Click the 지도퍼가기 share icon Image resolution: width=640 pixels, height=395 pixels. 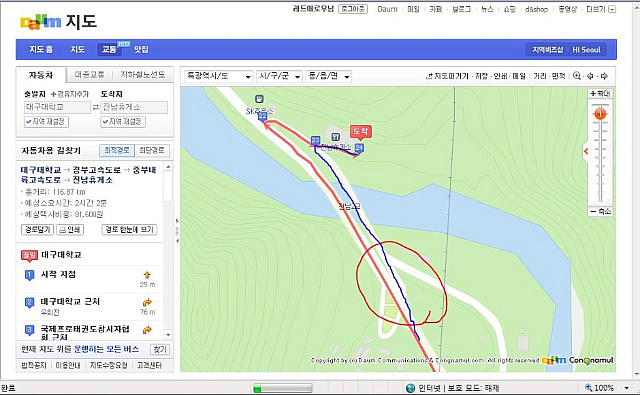tap(429, 76)
